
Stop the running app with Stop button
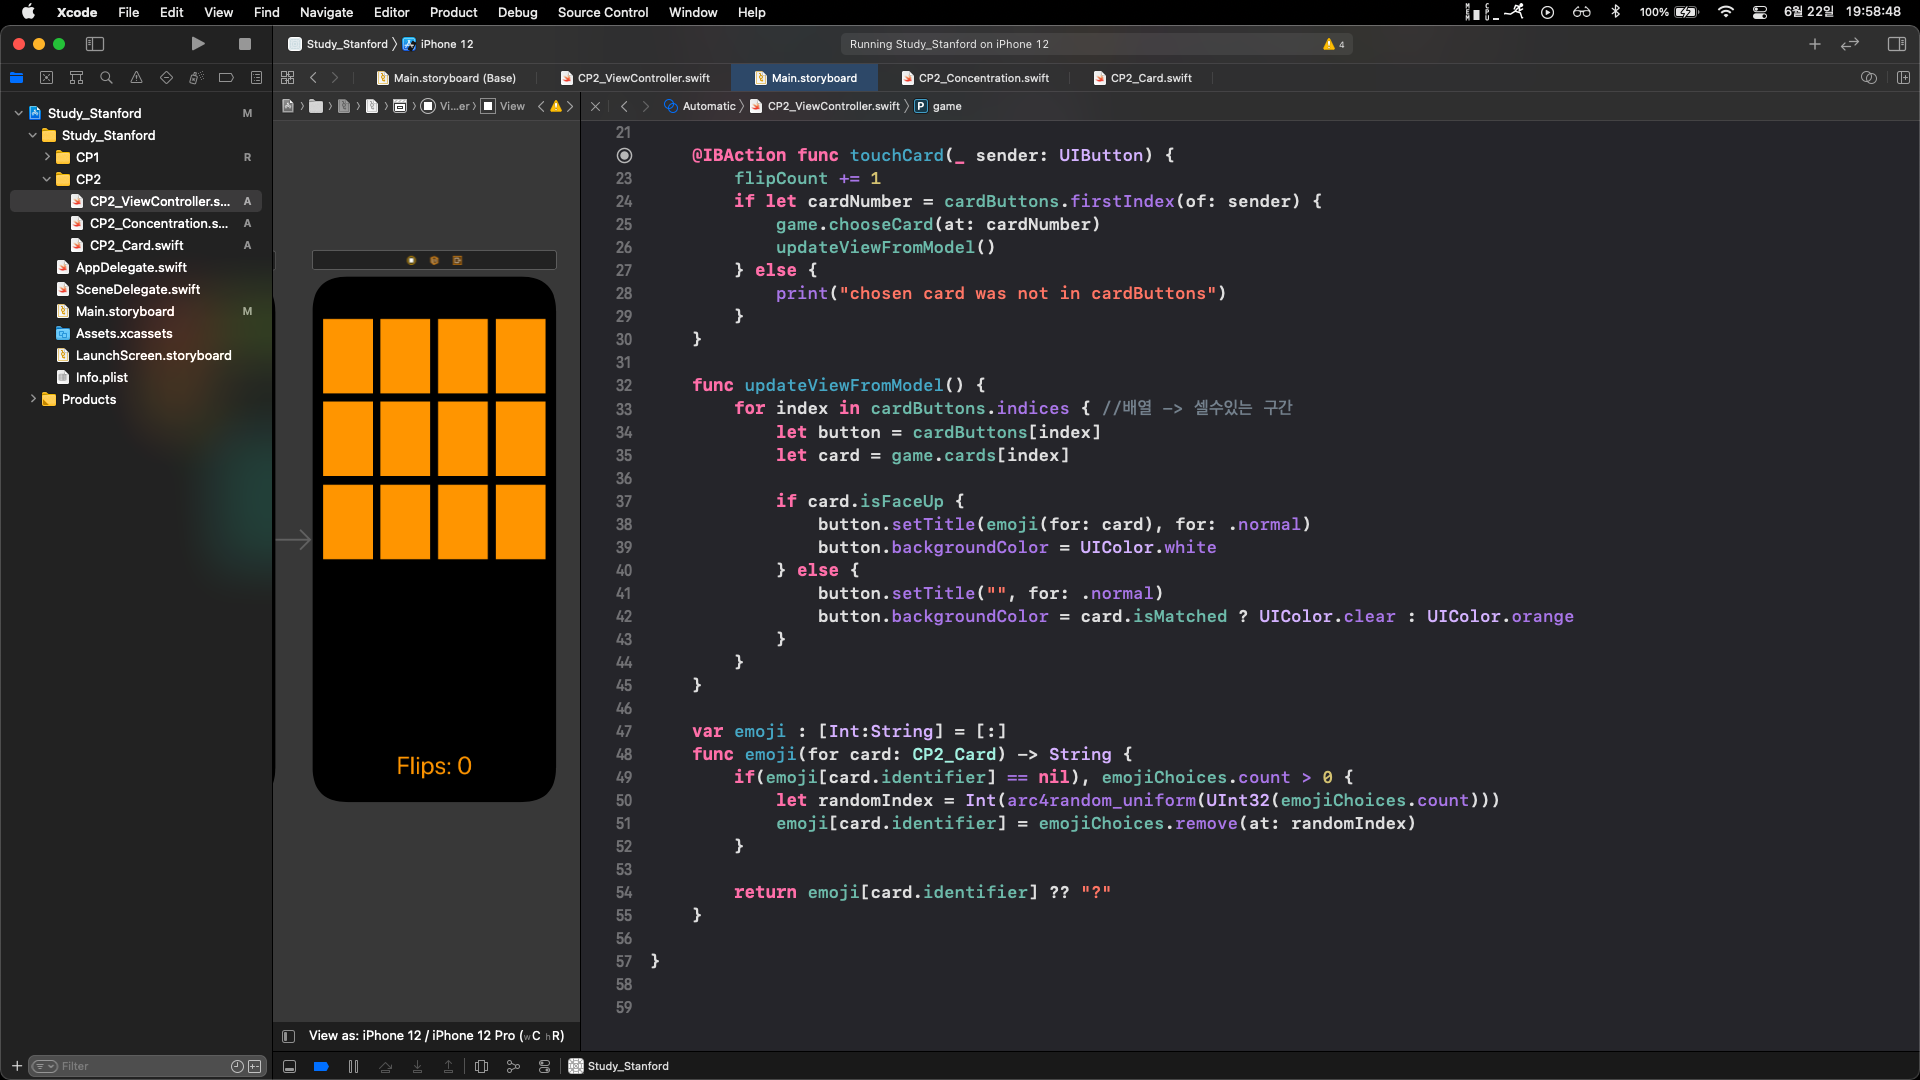pyautogui.click(x=244, y=44)
